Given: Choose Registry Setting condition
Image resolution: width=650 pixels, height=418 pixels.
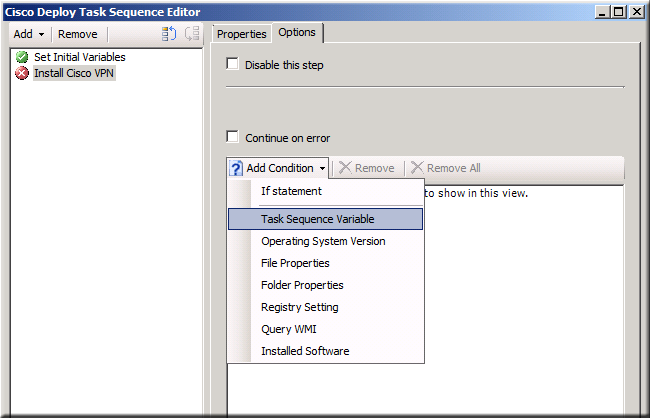Looking at the screenshot, I should [326, 307].
